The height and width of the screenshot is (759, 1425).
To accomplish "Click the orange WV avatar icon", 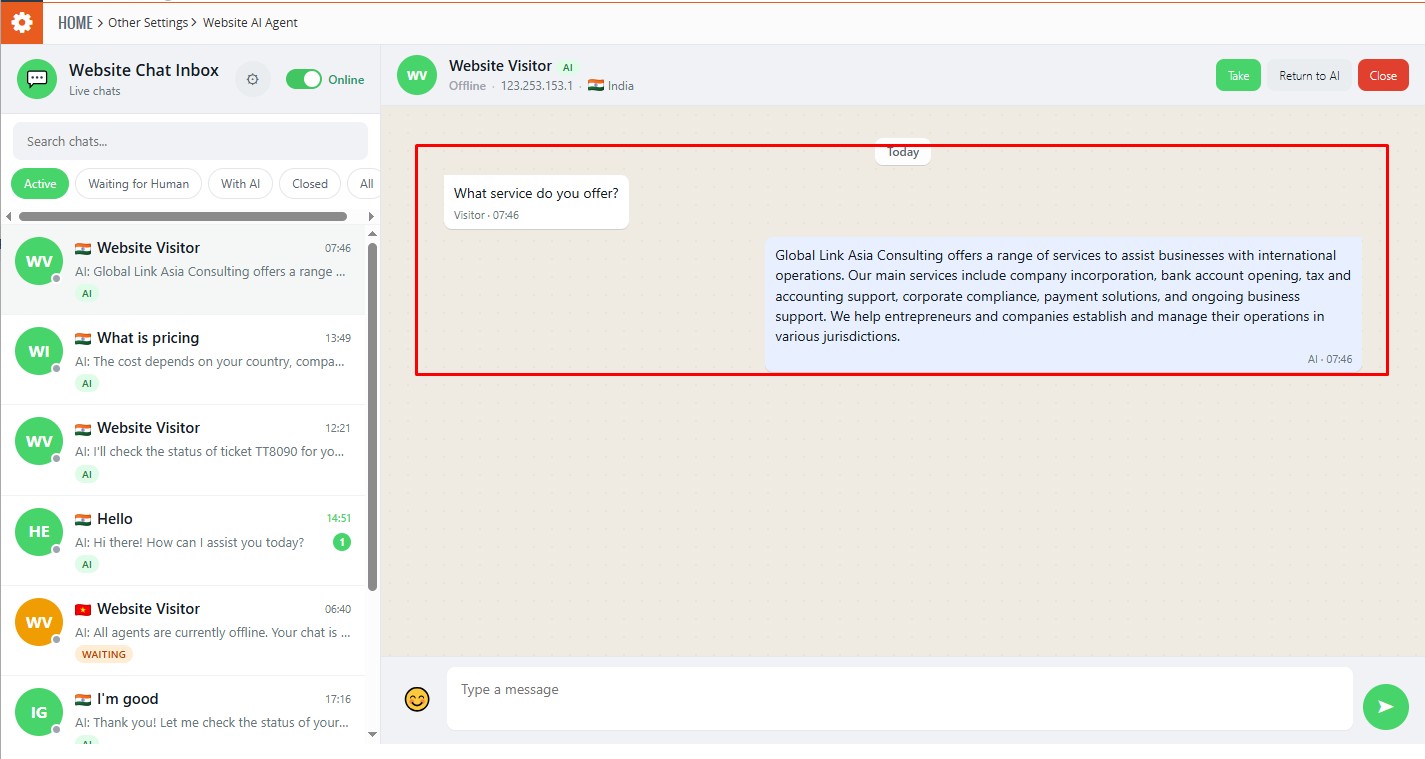I will 39,622.
